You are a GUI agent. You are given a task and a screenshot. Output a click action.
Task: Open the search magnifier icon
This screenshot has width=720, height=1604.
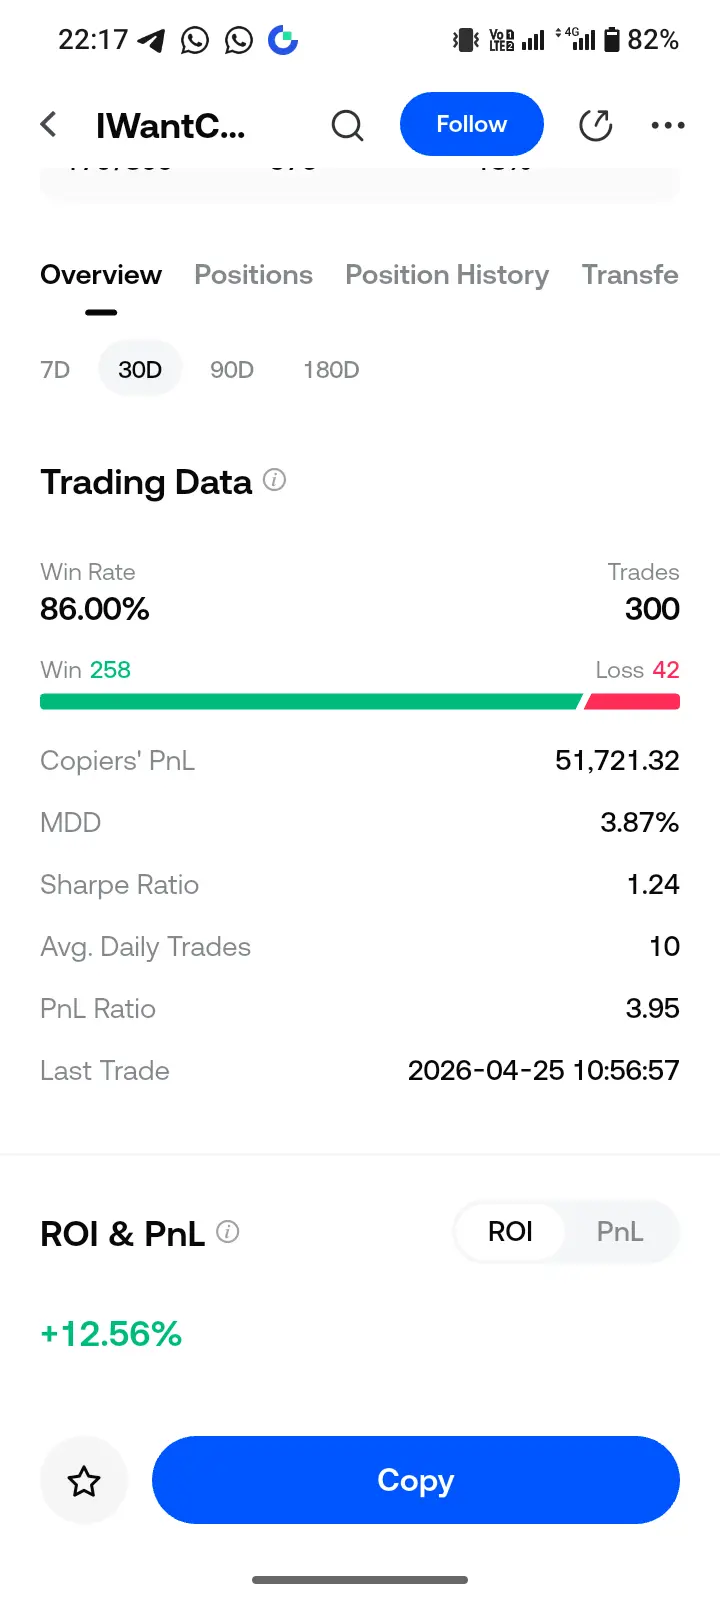click(x=347, y=126)
